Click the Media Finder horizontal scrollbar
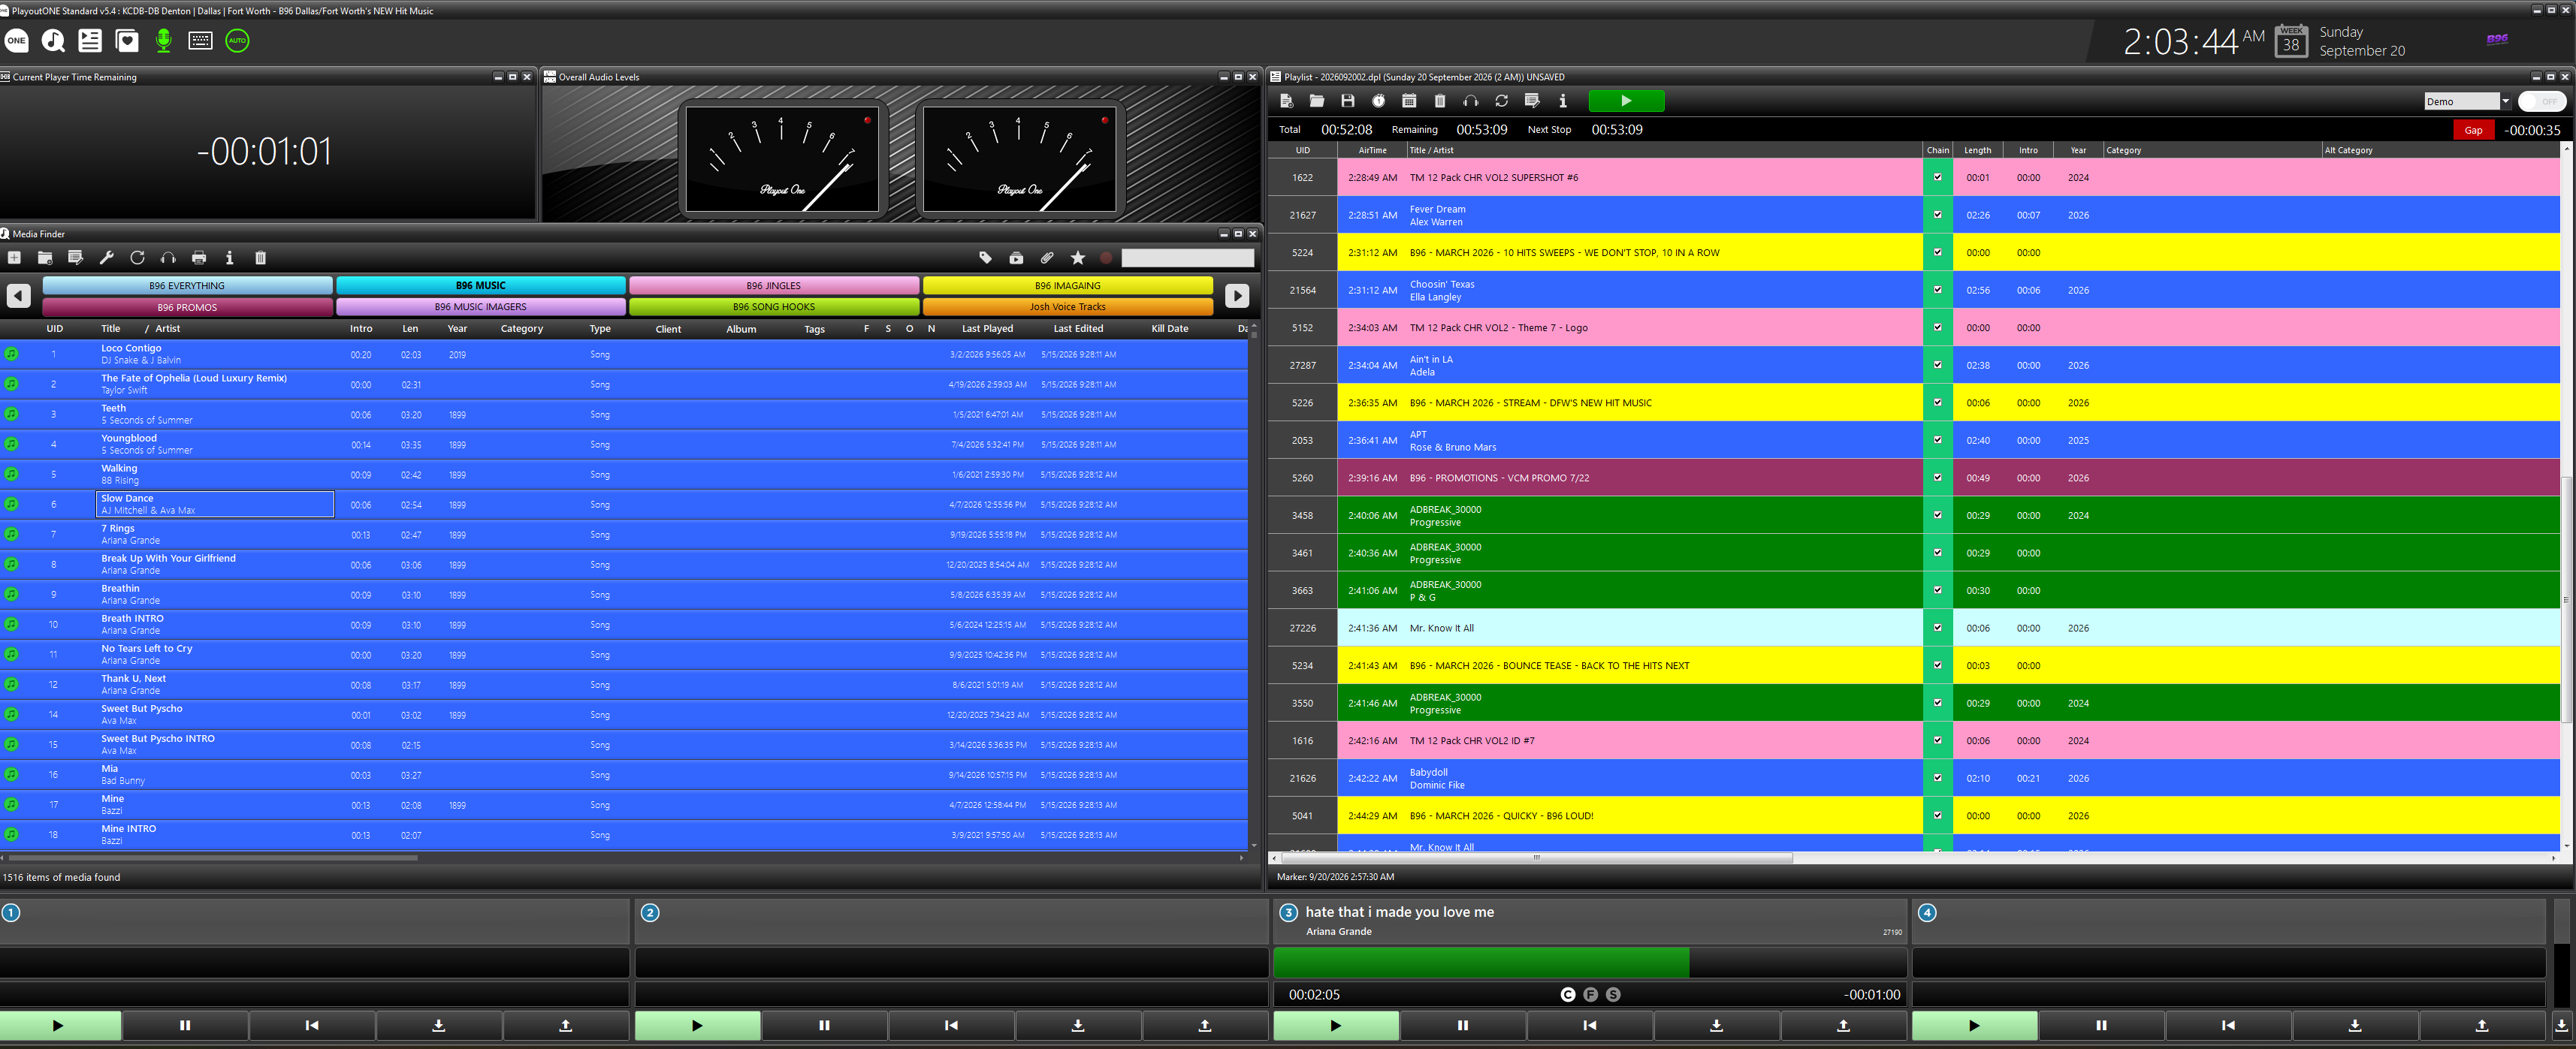The image size is (2576, 1049). pyautogui.click(x=213, y=858)
